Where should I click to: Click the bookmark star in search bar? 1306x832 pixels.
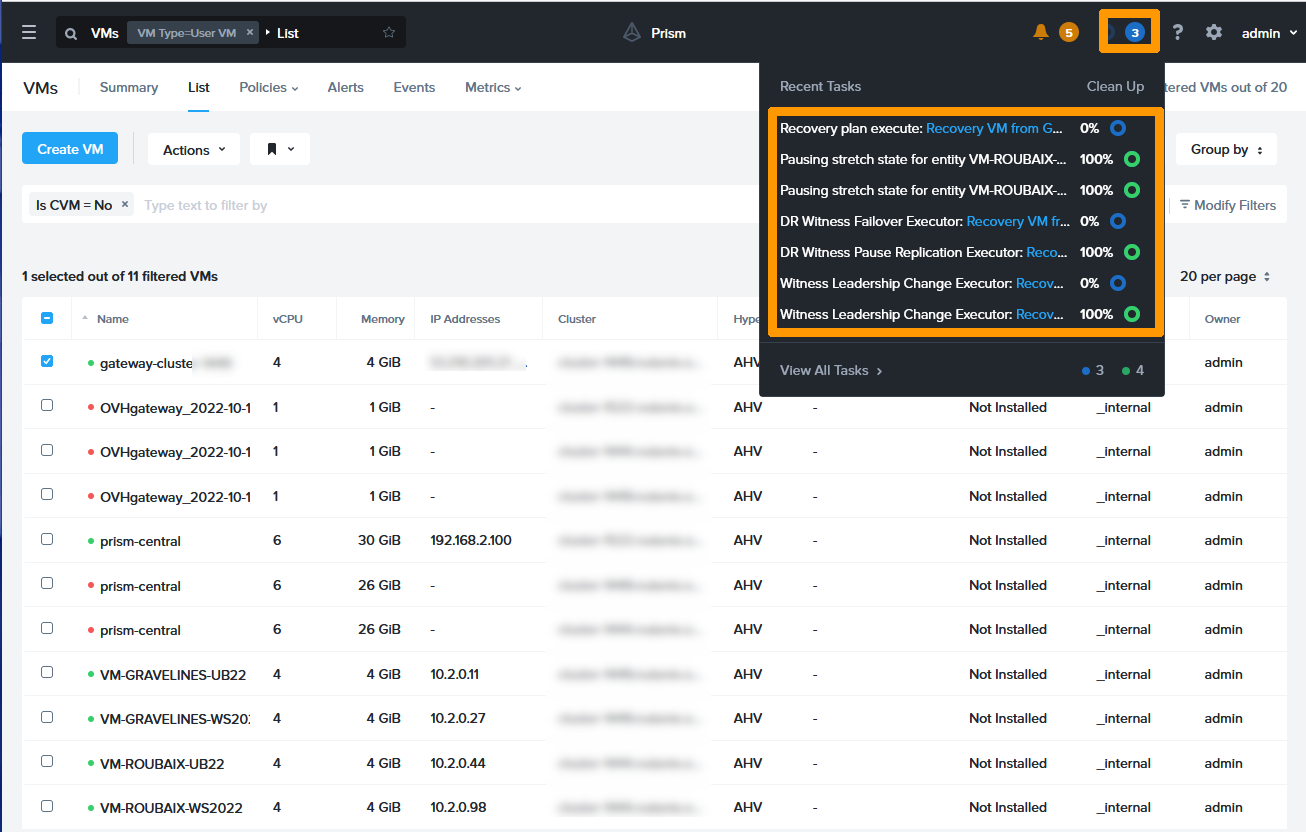[389, 33]
